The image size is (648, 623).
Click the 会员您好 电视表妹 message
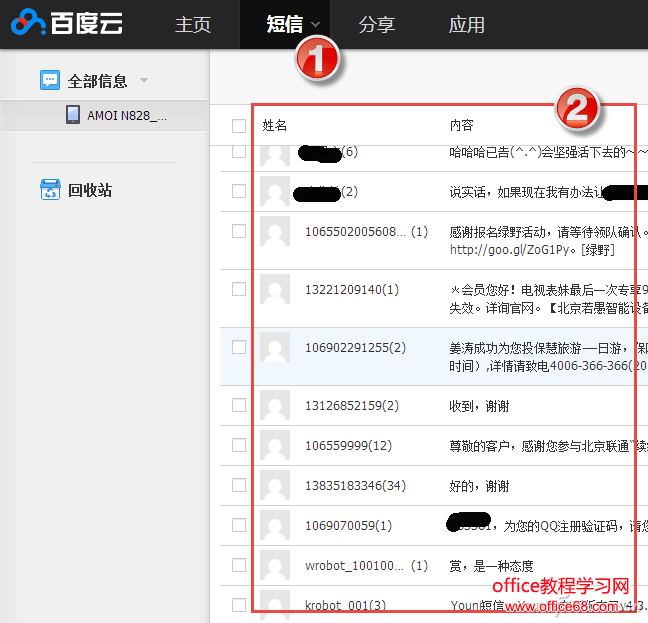(548, 299)
